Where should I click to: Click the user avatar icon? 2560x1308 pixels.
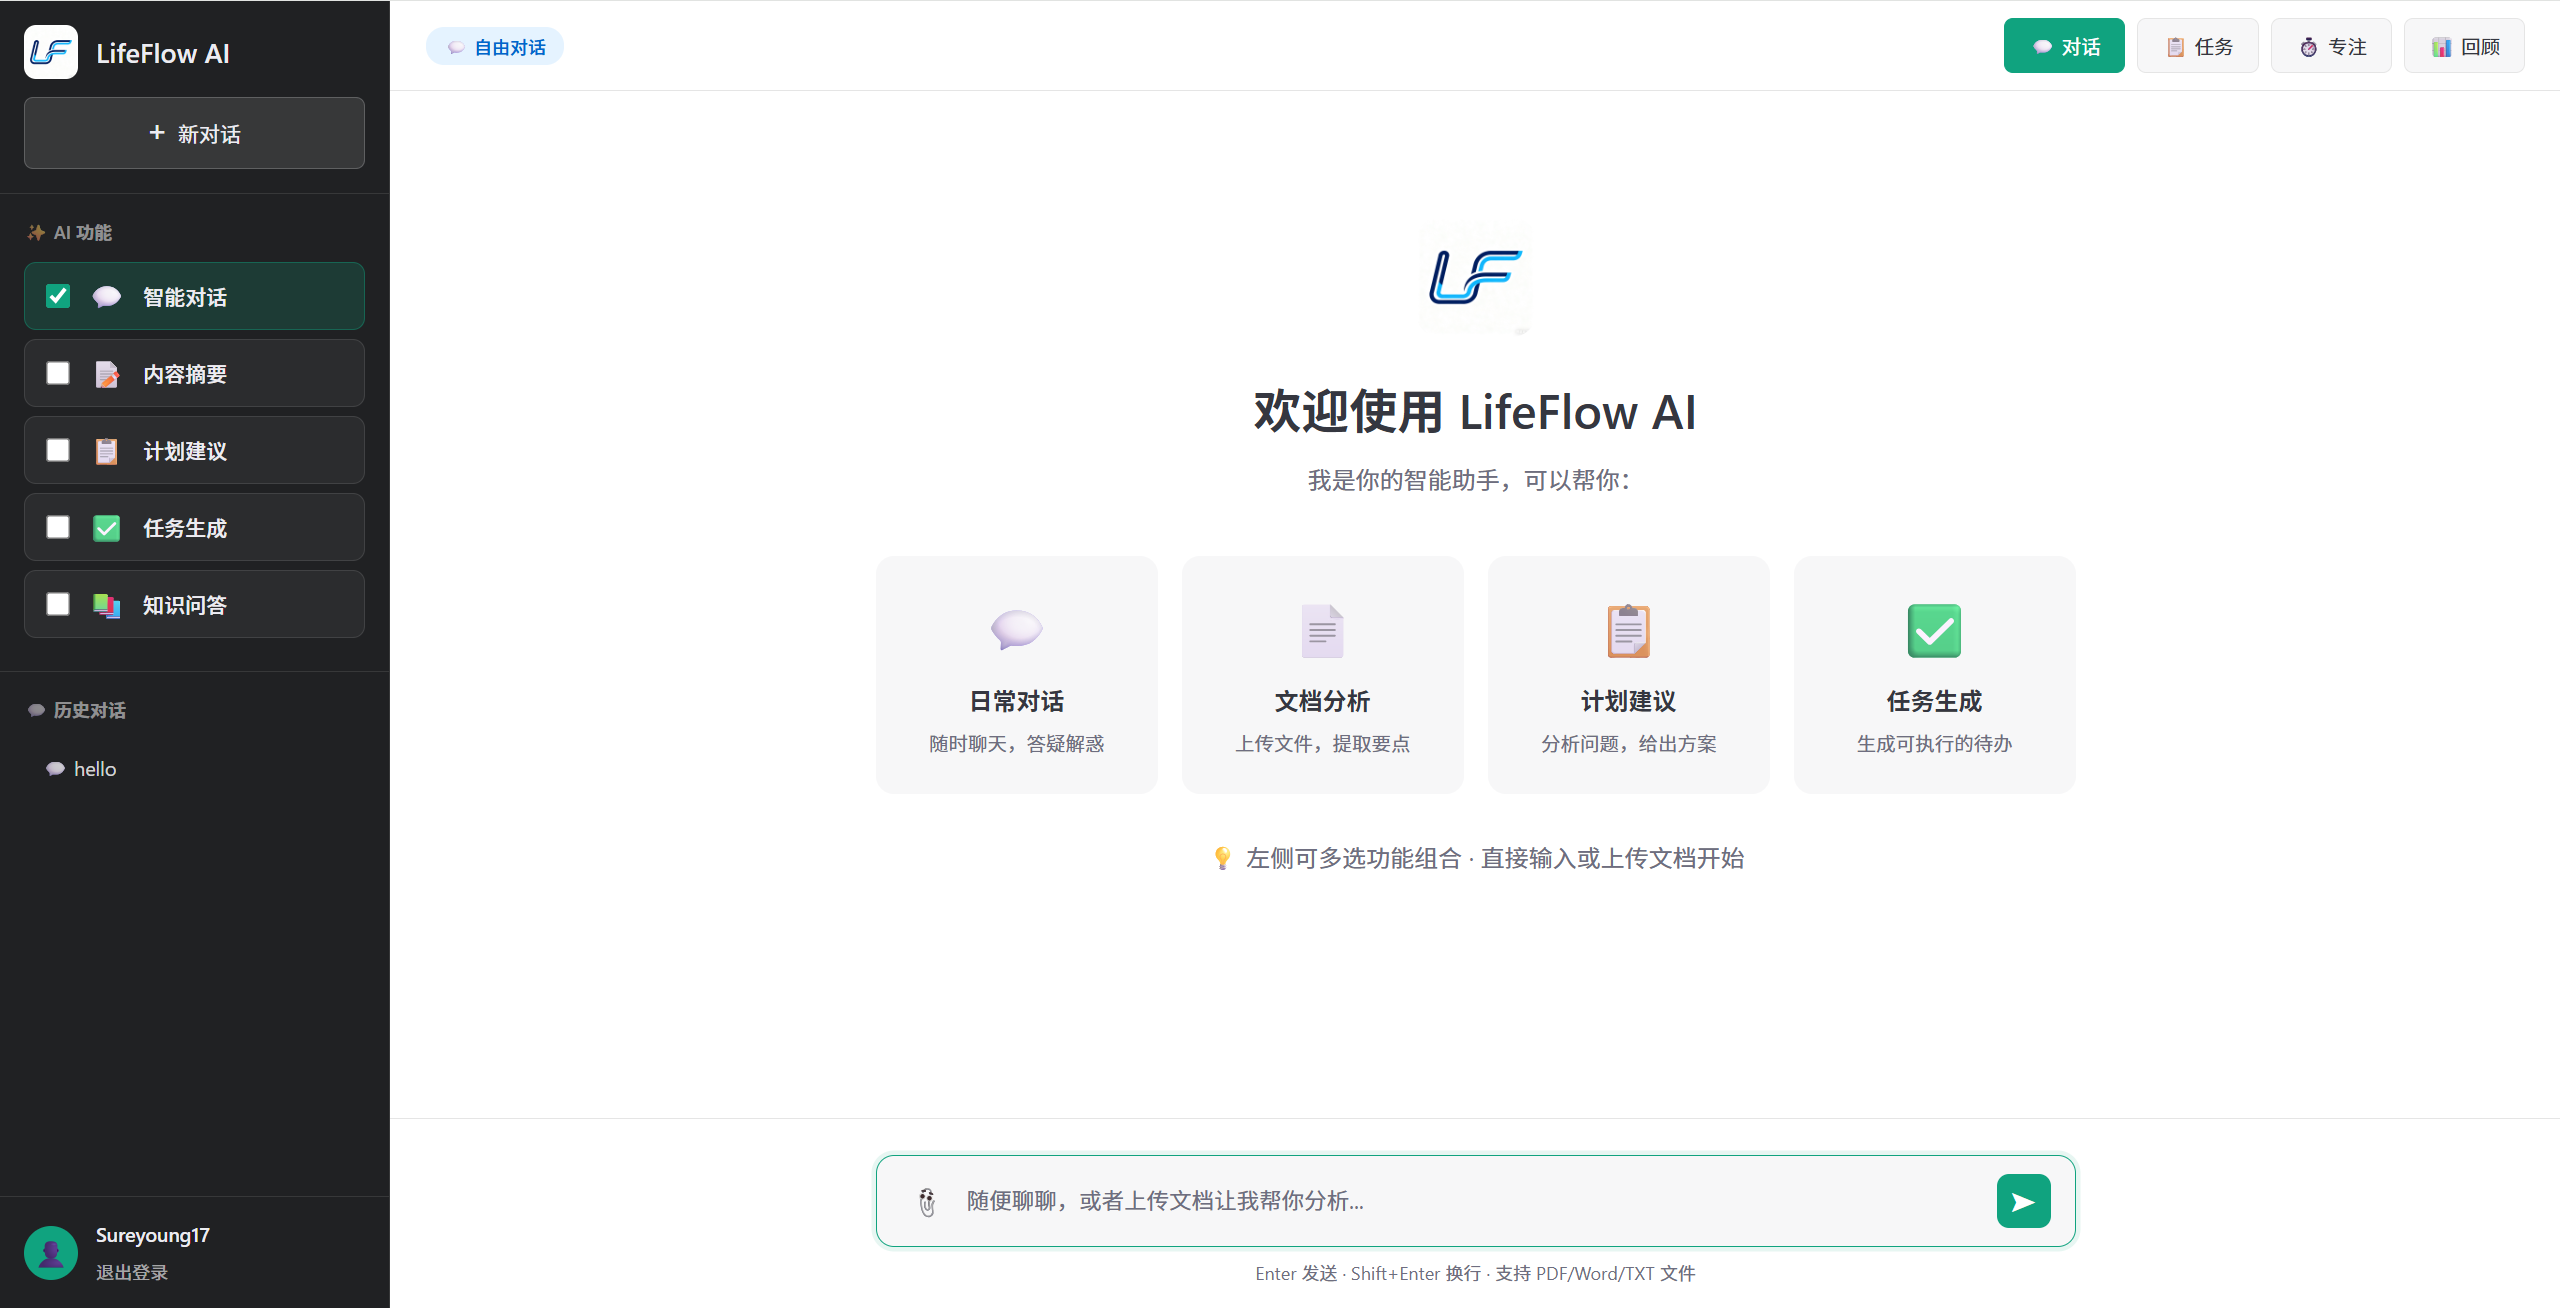click(x=51, y=1252)
